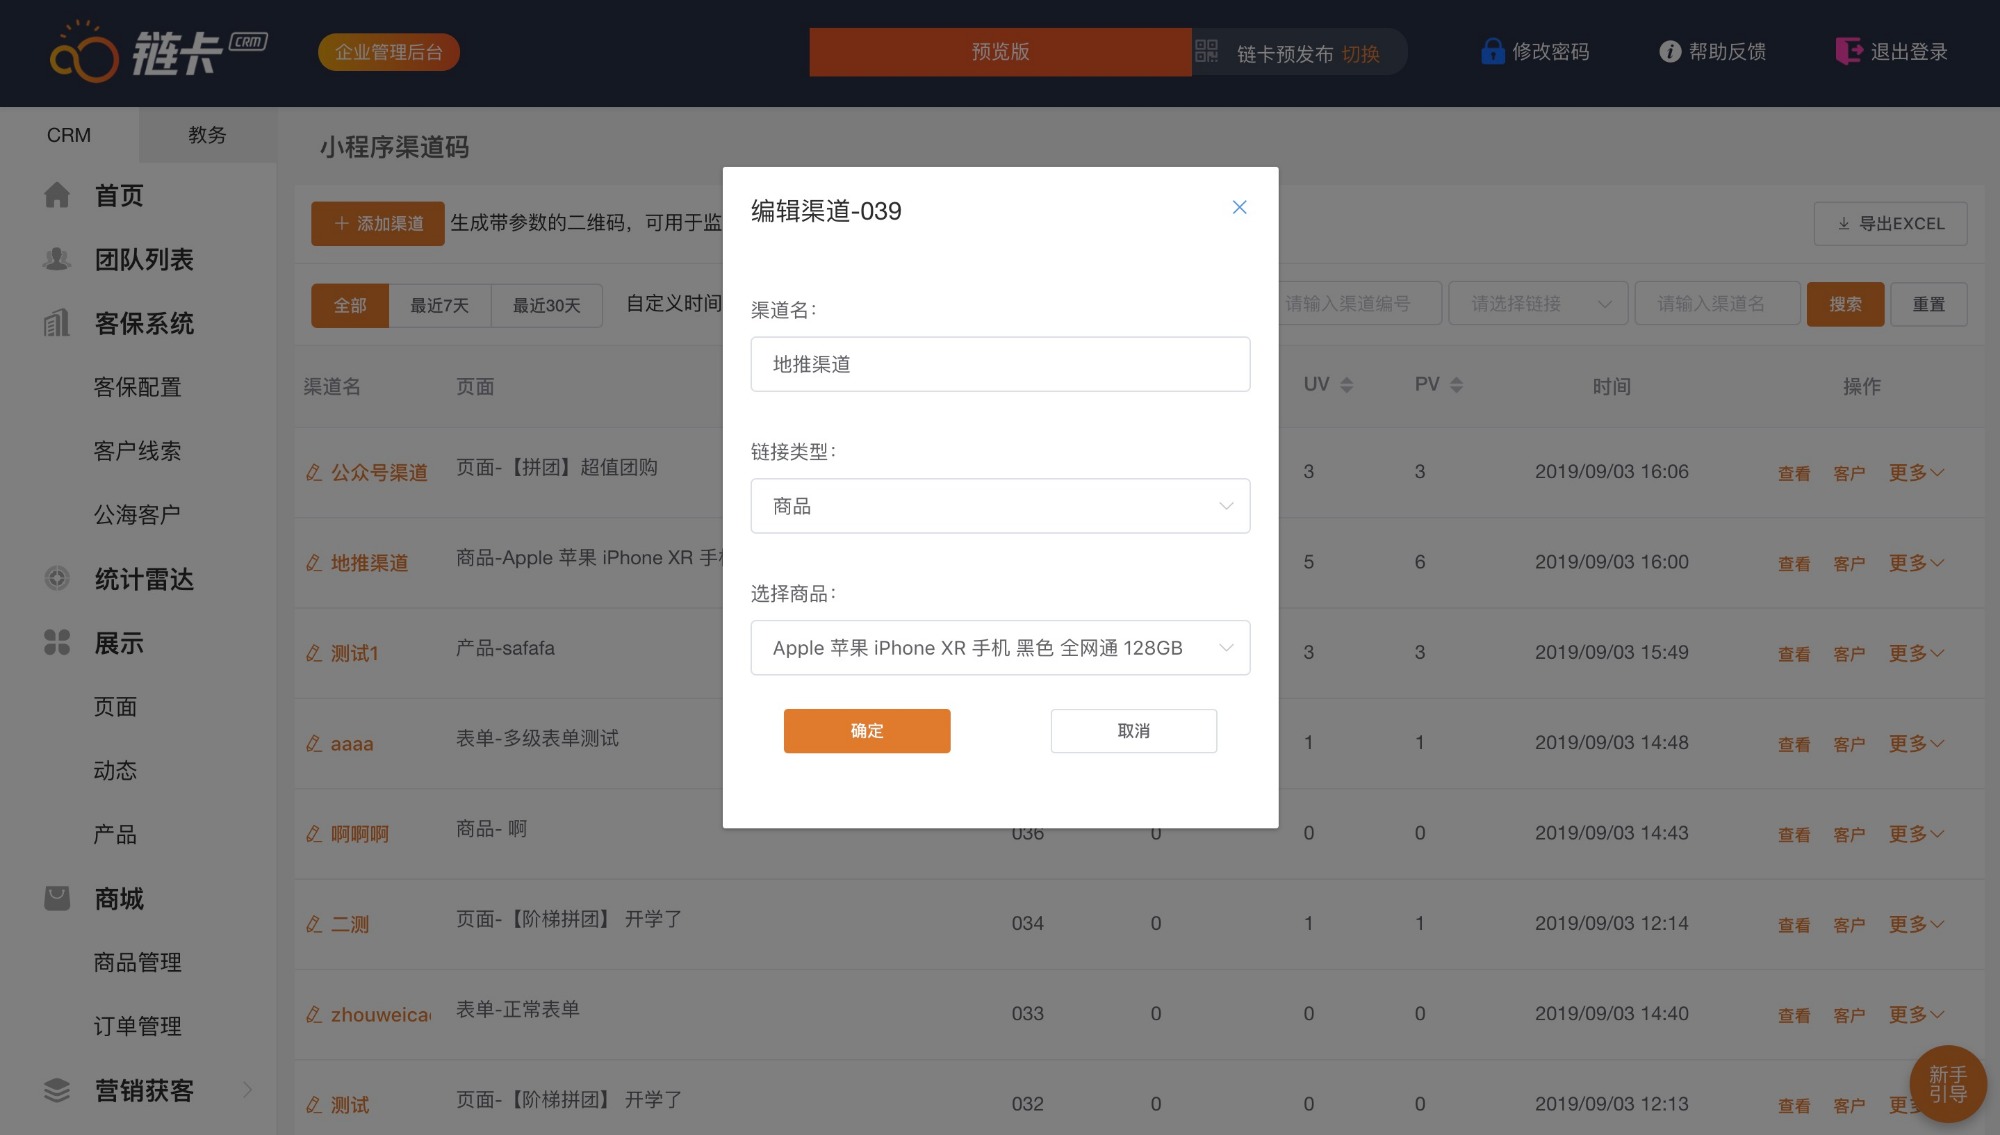The height and width of the screenshot is (1135, 2000).
Task: Close the 编辑渠道-039 dialog with X
Action: click(1239, 207)
